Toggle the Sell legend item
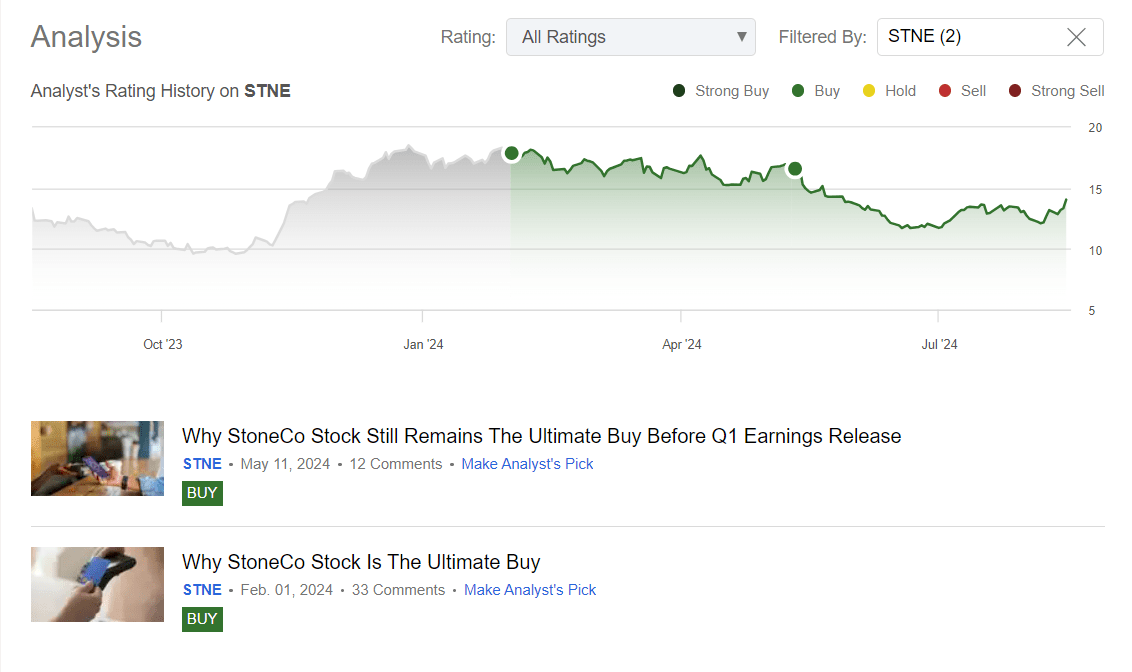The width and height of the screenshot is (1132, 672). tap(962, 91)
